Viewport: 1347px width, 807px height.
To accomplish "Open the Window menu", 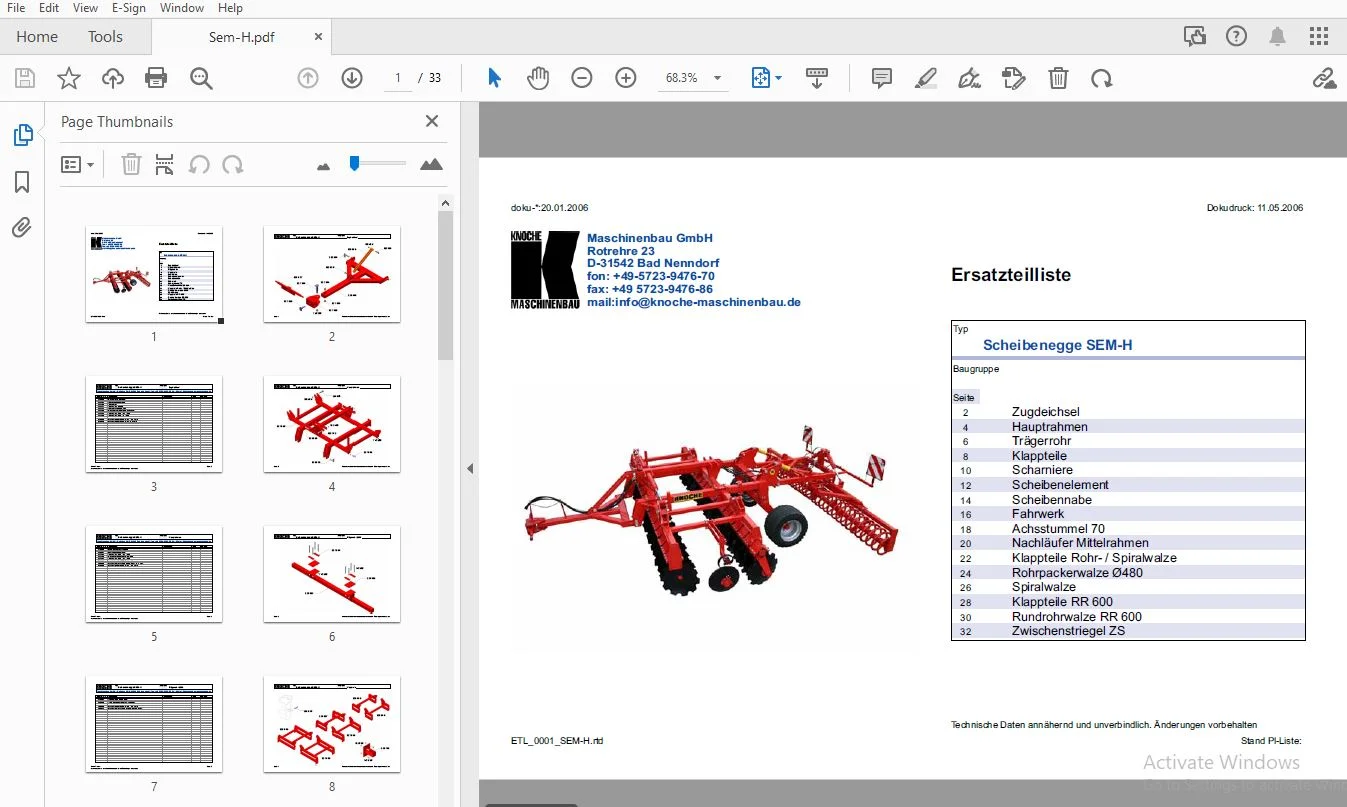I will click(182, 8).
